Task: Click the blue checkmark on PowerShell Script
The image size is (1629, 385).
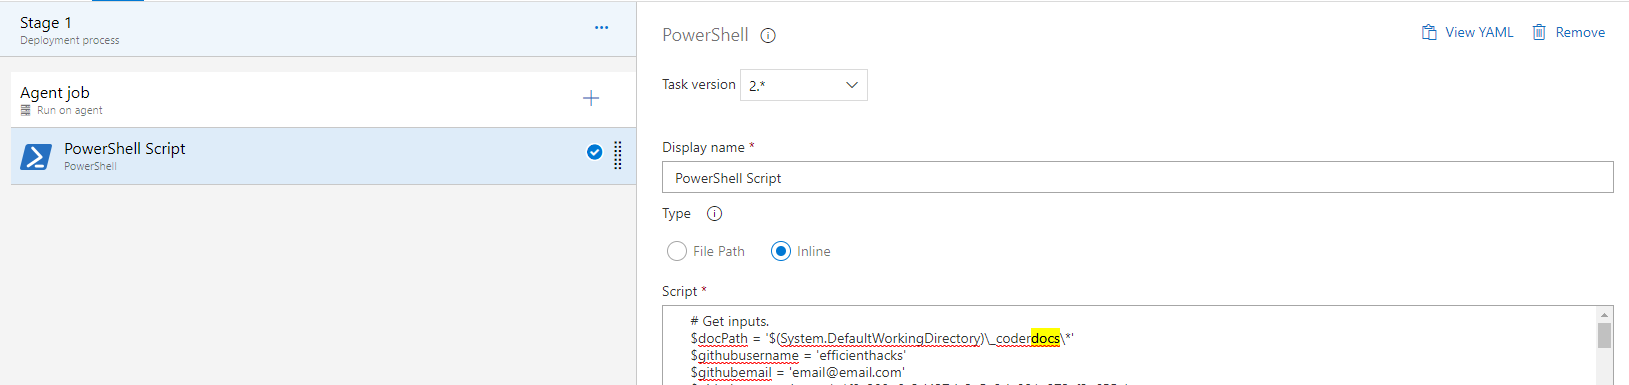Action: point(594,152)
